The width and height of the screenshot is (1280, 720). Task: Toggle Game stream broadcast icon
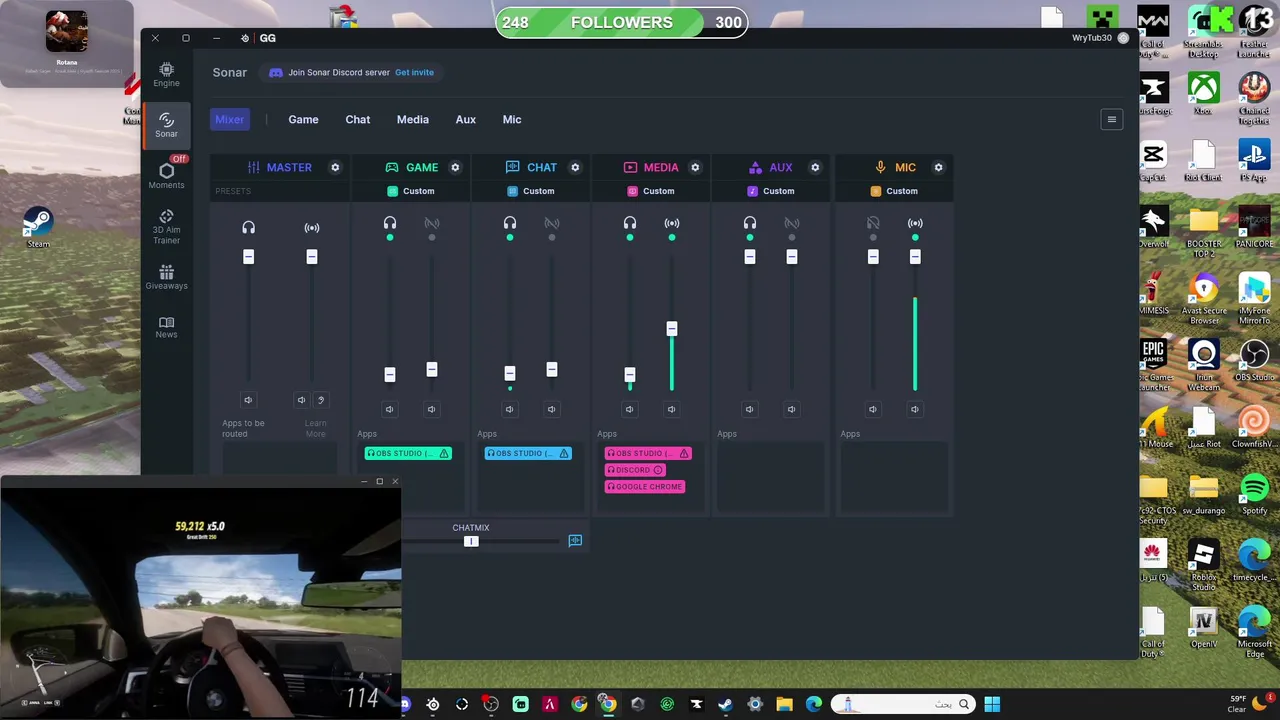(432, 223)
